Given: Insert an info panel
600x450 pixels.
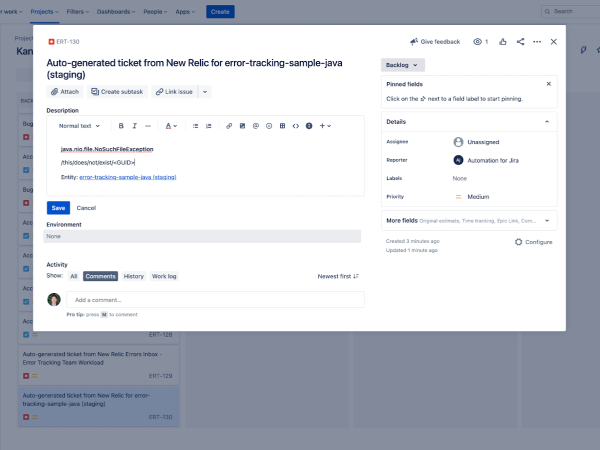Looking at the screenshot, I should point(309,126).
